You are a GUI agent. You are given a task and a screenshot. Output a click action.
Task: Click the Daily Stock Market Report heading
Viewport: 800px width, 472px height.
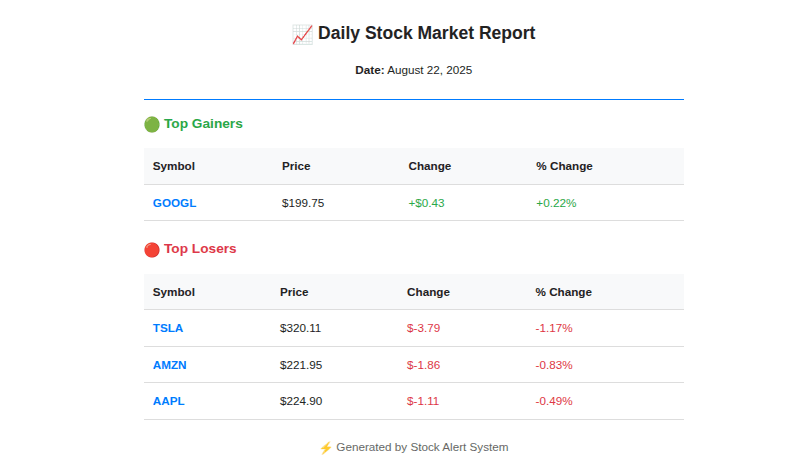pyautogui.click(x=427, y=33)
